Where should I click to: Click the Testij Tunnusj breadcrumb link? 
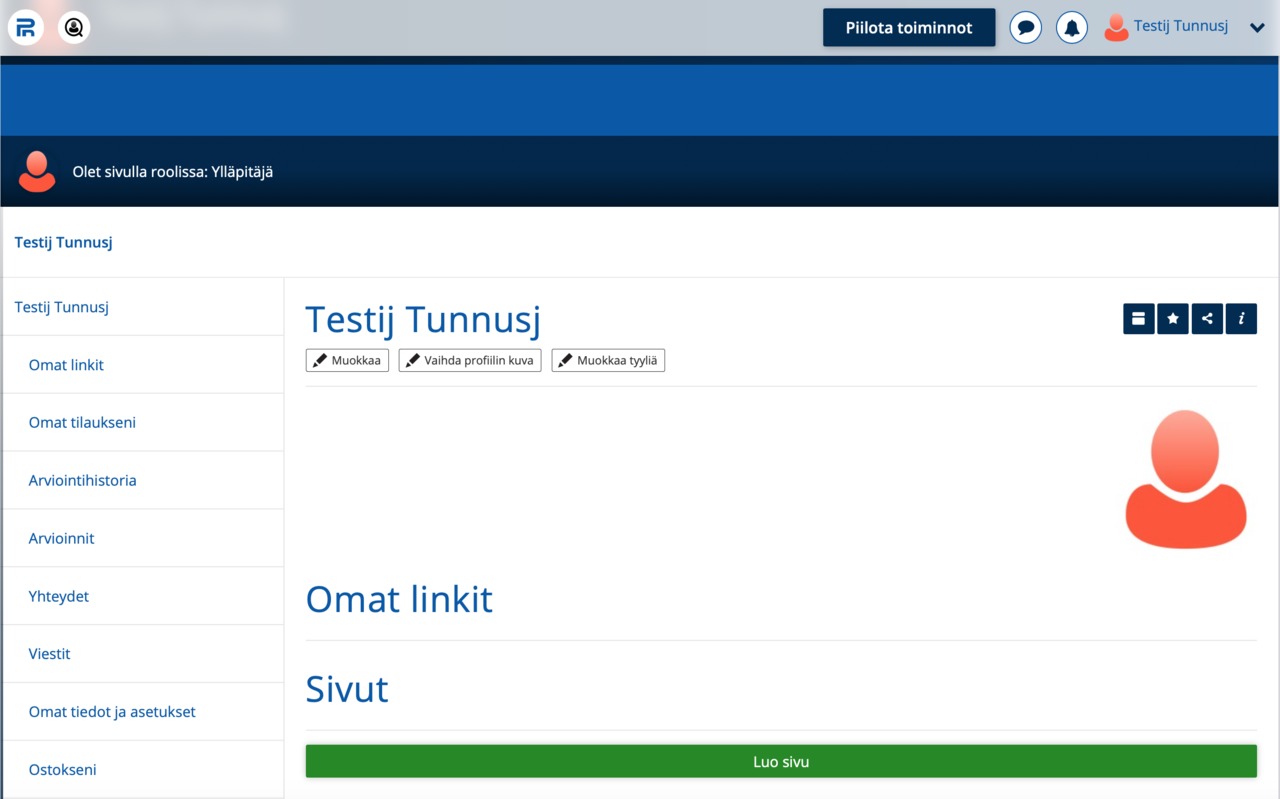click(x=63, y=242)
